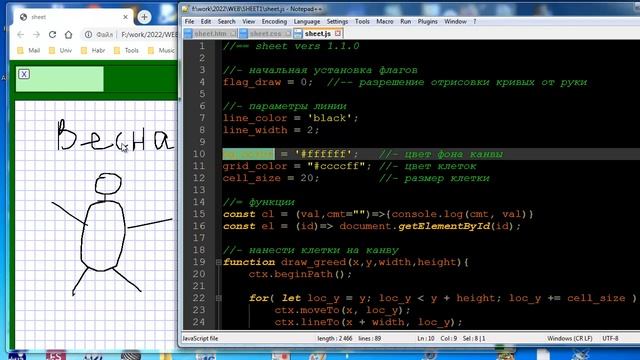
Task: Open the Mail bookmark folder
Action: (29, 50)
